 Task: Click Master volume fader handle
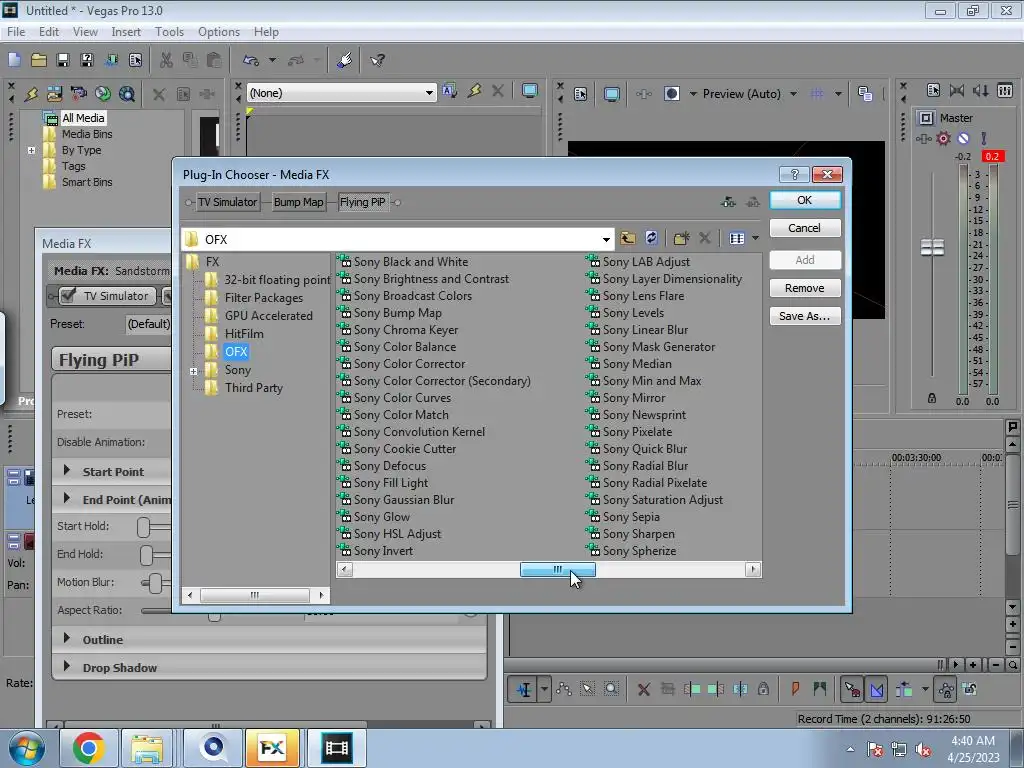(932, 248)
